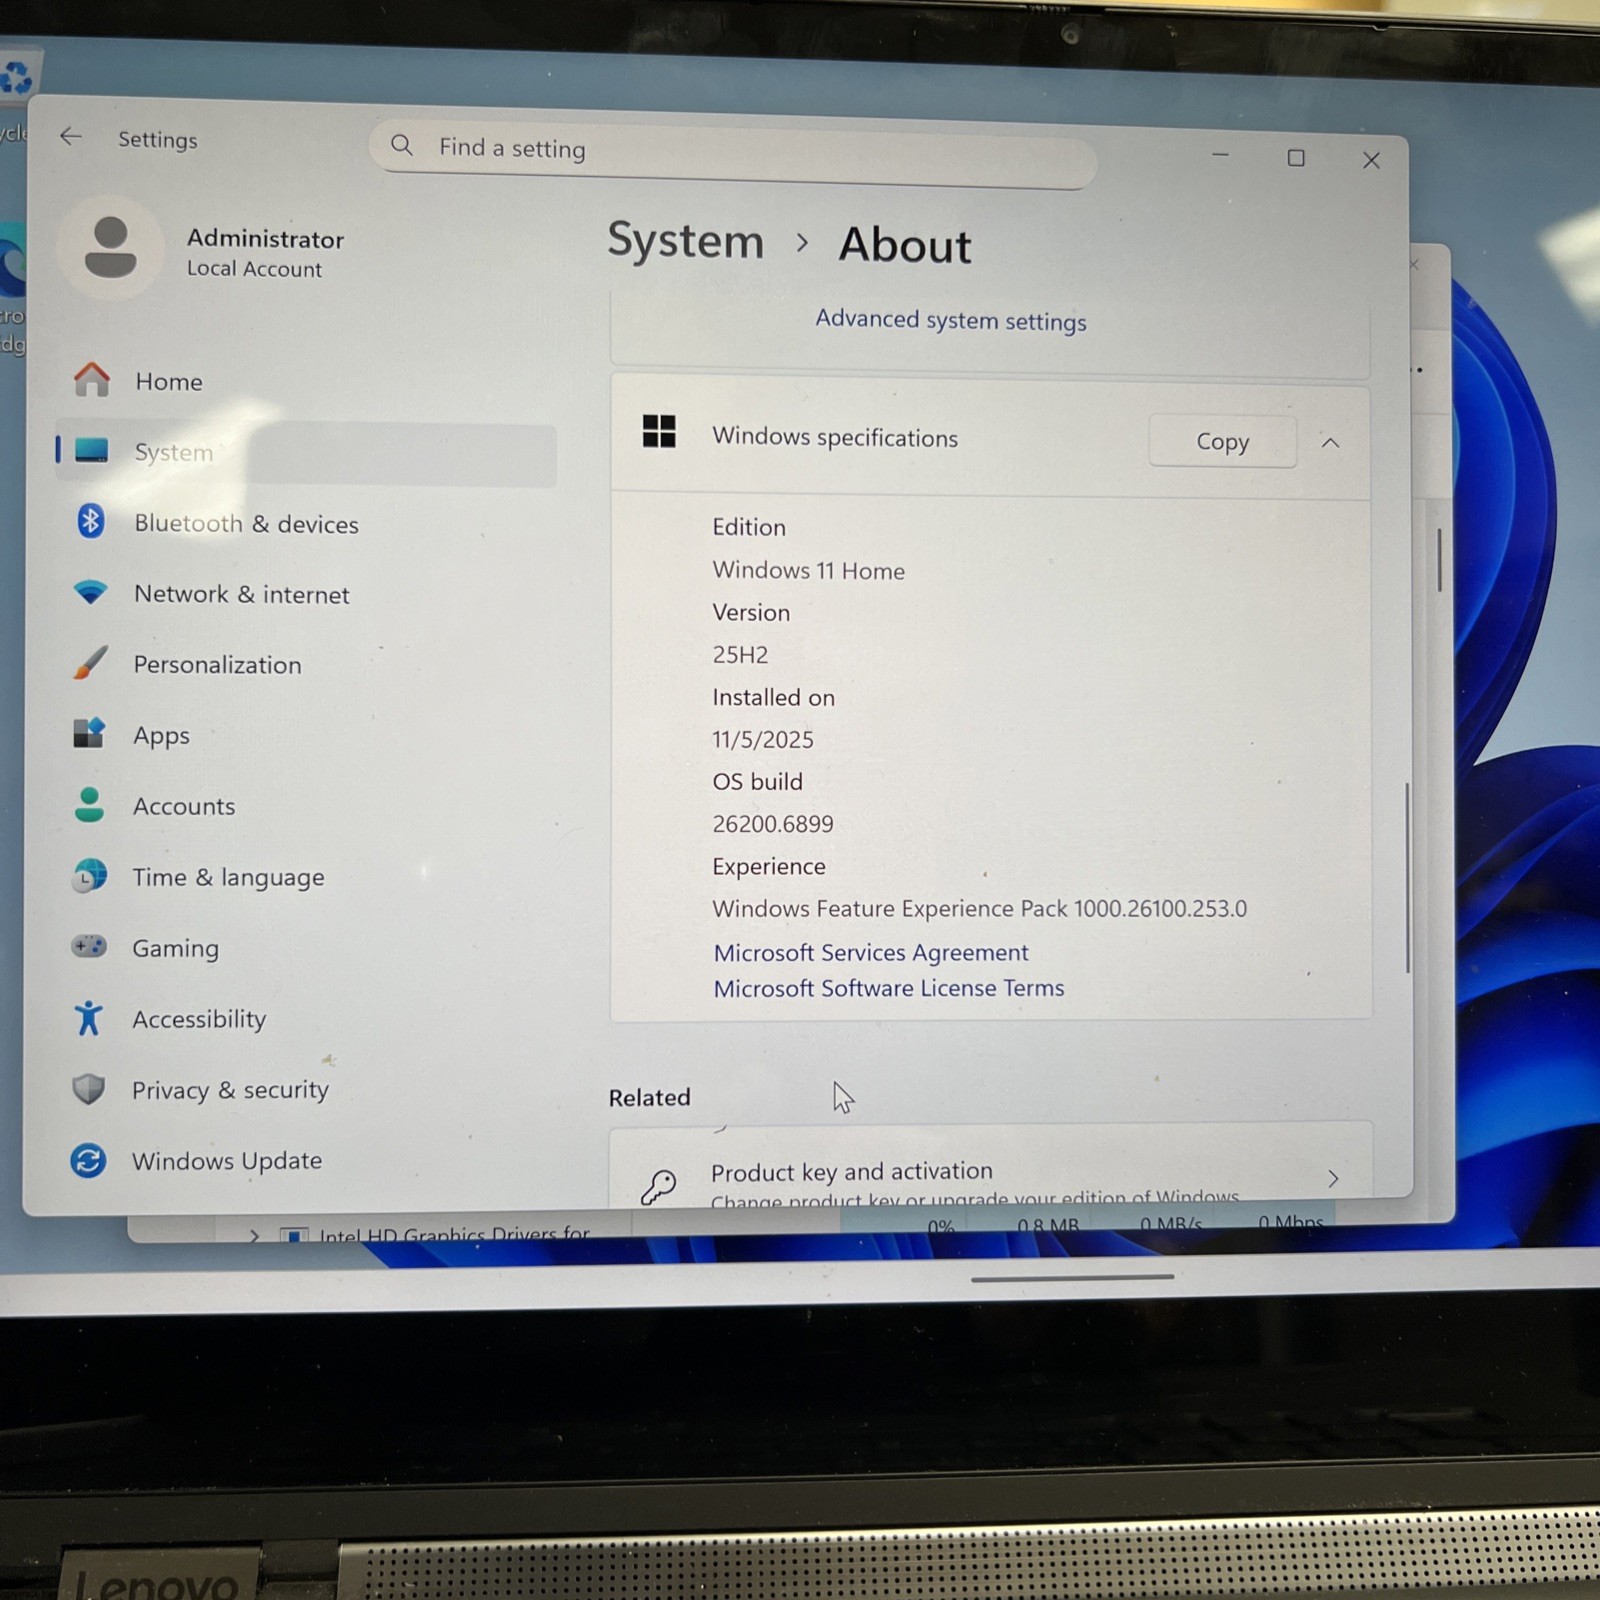Viewport: 1600px width, 1600px height.
Task: Expand Intel HD Graphics Drivers row behind Settings
Action: [254, 1236]
